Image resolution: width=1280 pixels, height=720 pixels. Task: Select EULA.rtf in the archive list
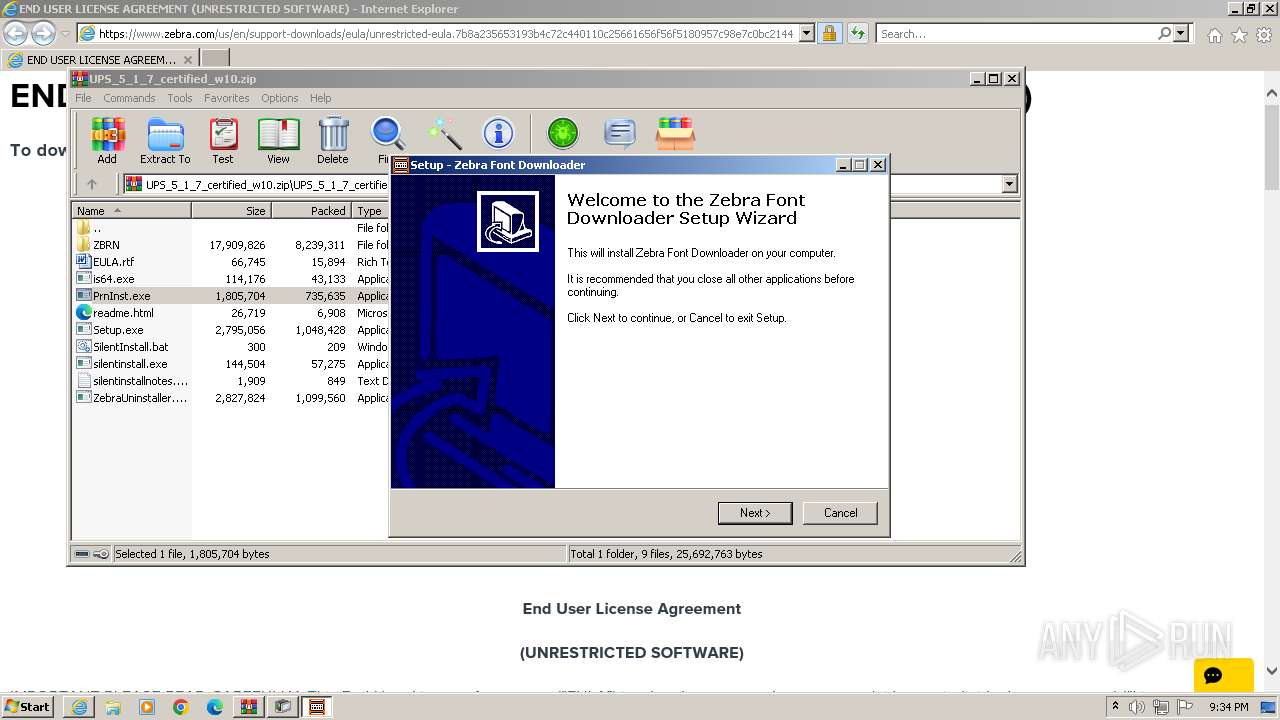(x=113, y=262)
